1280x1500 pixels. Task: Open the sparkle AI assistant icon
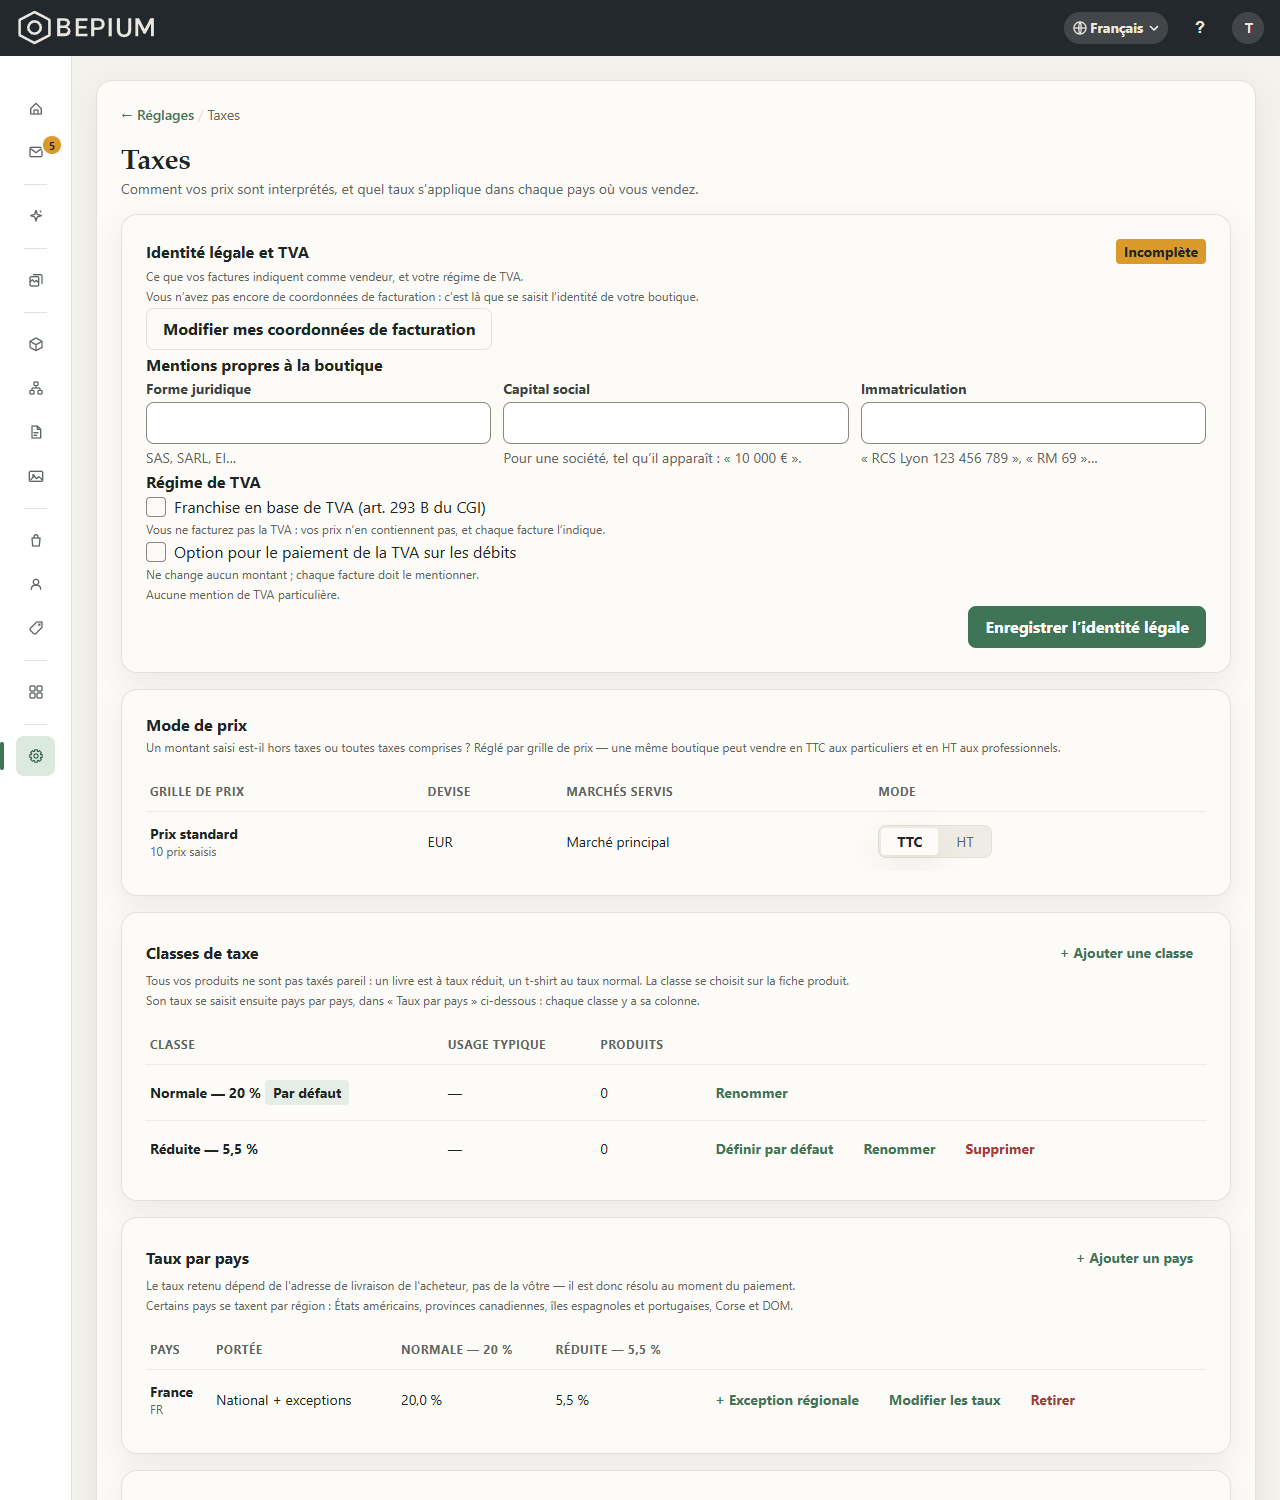36,216
